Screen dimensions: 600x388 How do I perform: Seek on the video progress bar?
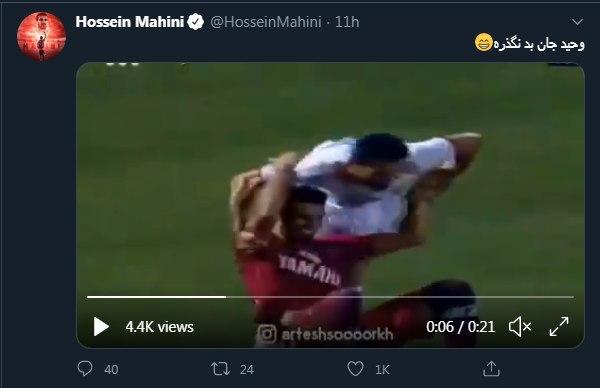pos(330,297)
